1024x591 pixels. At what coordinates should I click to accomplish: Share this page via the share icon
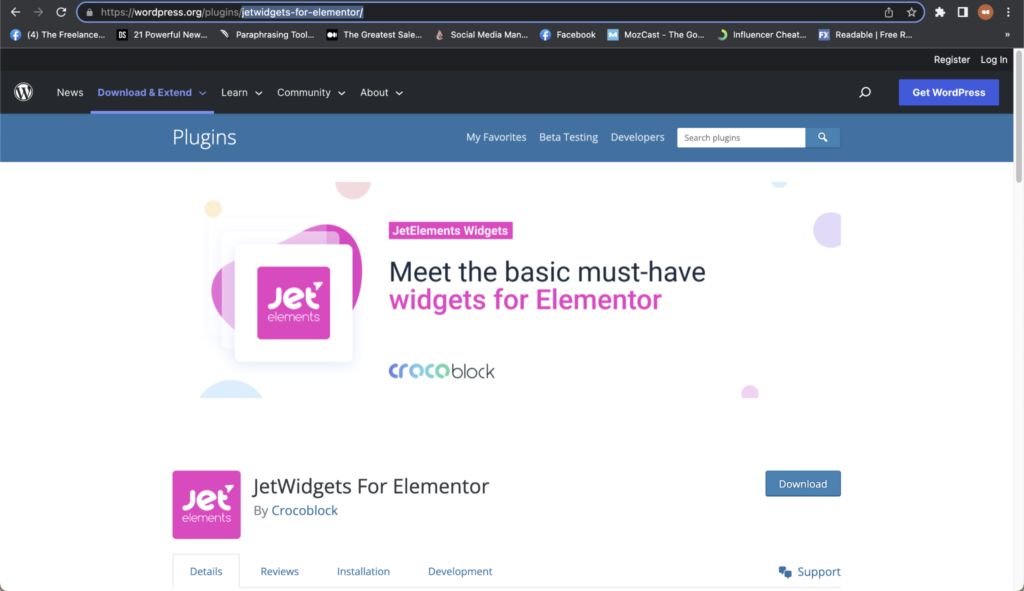[x=889, y=12]
